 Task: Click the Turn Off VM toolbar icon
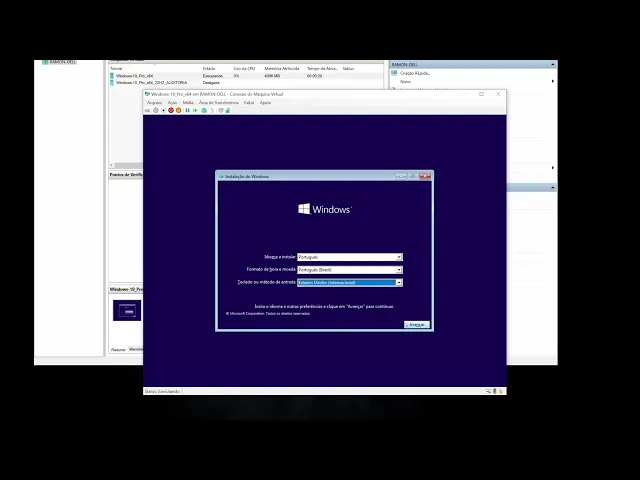click(164, 111)
